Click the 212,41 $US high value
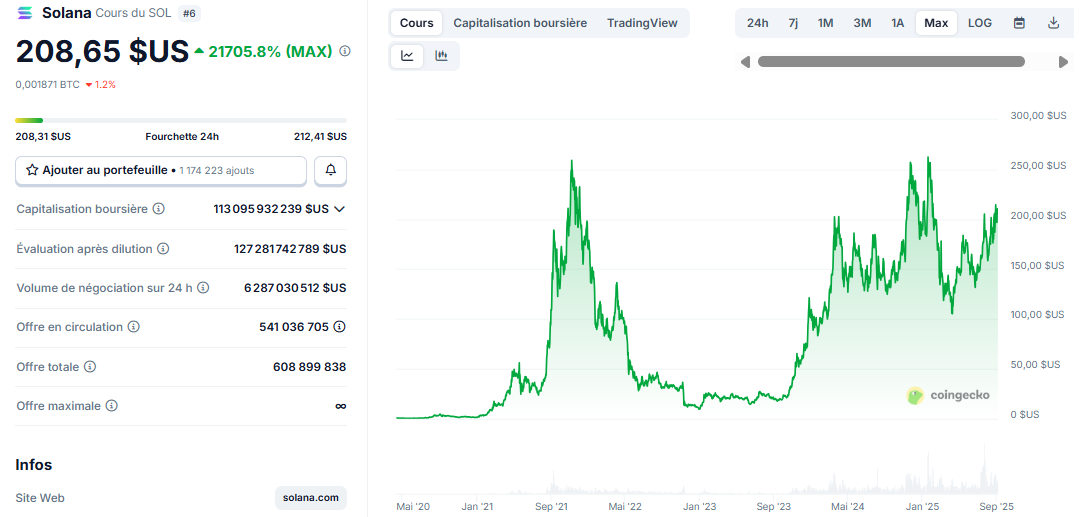Image resolution: width=1084 pixels, height=517 pixels. 320,136
